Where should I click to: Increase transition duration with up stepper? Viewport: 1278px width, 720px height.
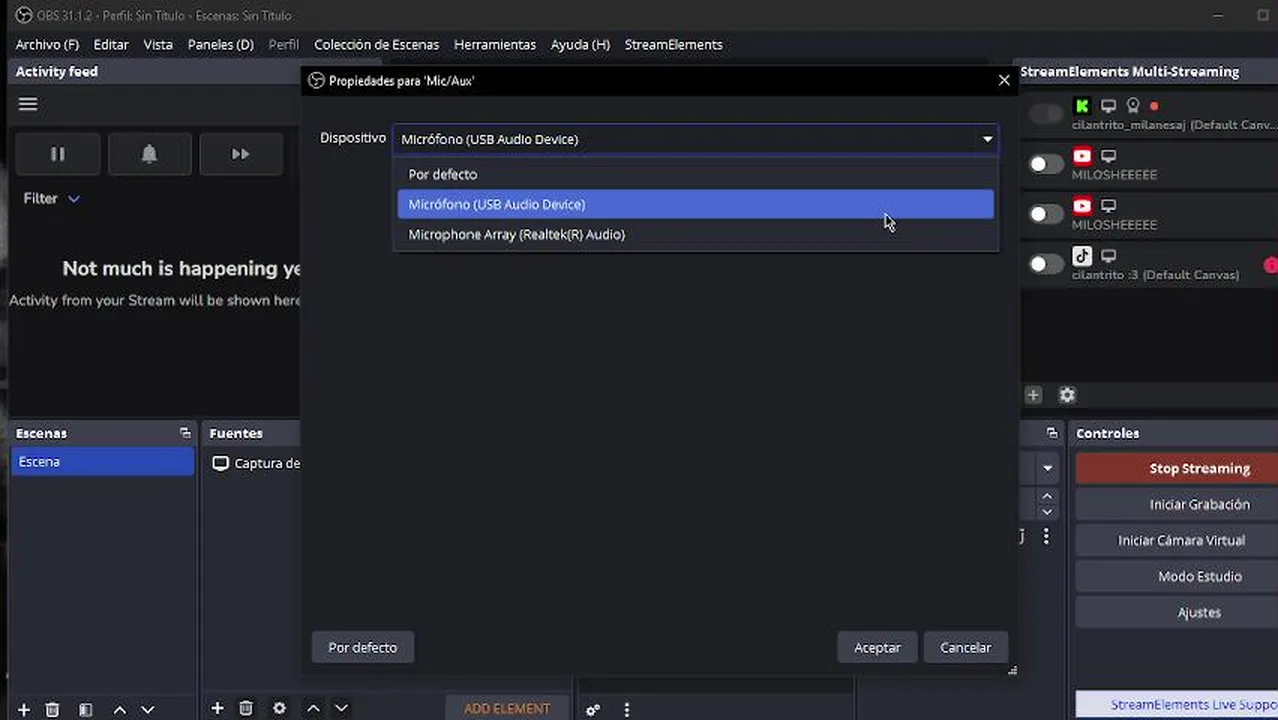(x=1047, y=496)
